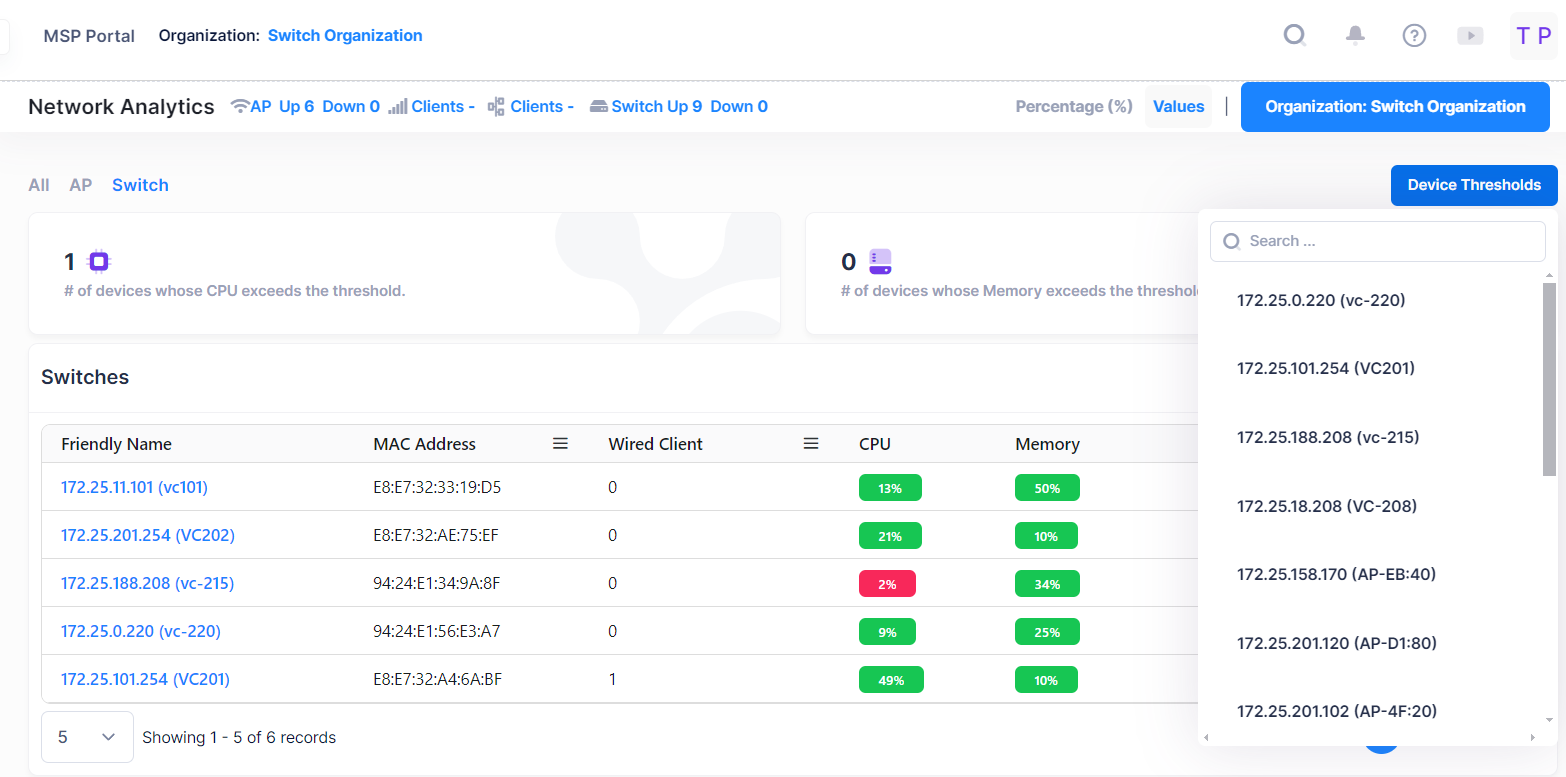1566x777 pixels.
Task: Open MSP Portal in top navigation
Action: click(89, 36)
